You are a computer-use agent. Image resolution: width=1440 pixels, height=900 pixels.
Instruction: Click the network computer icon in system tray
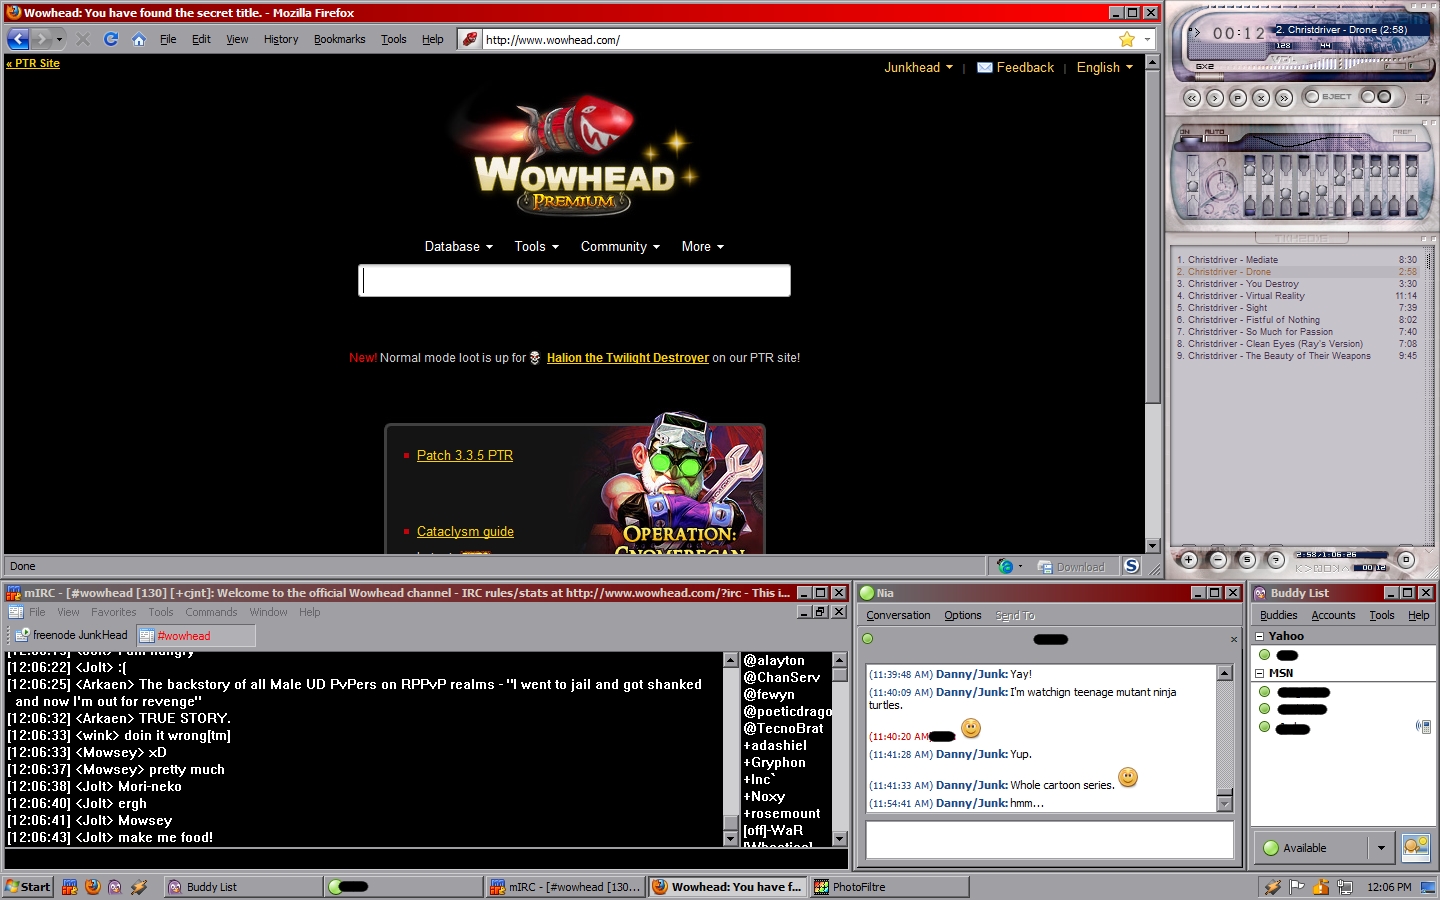pos(1345,887)
